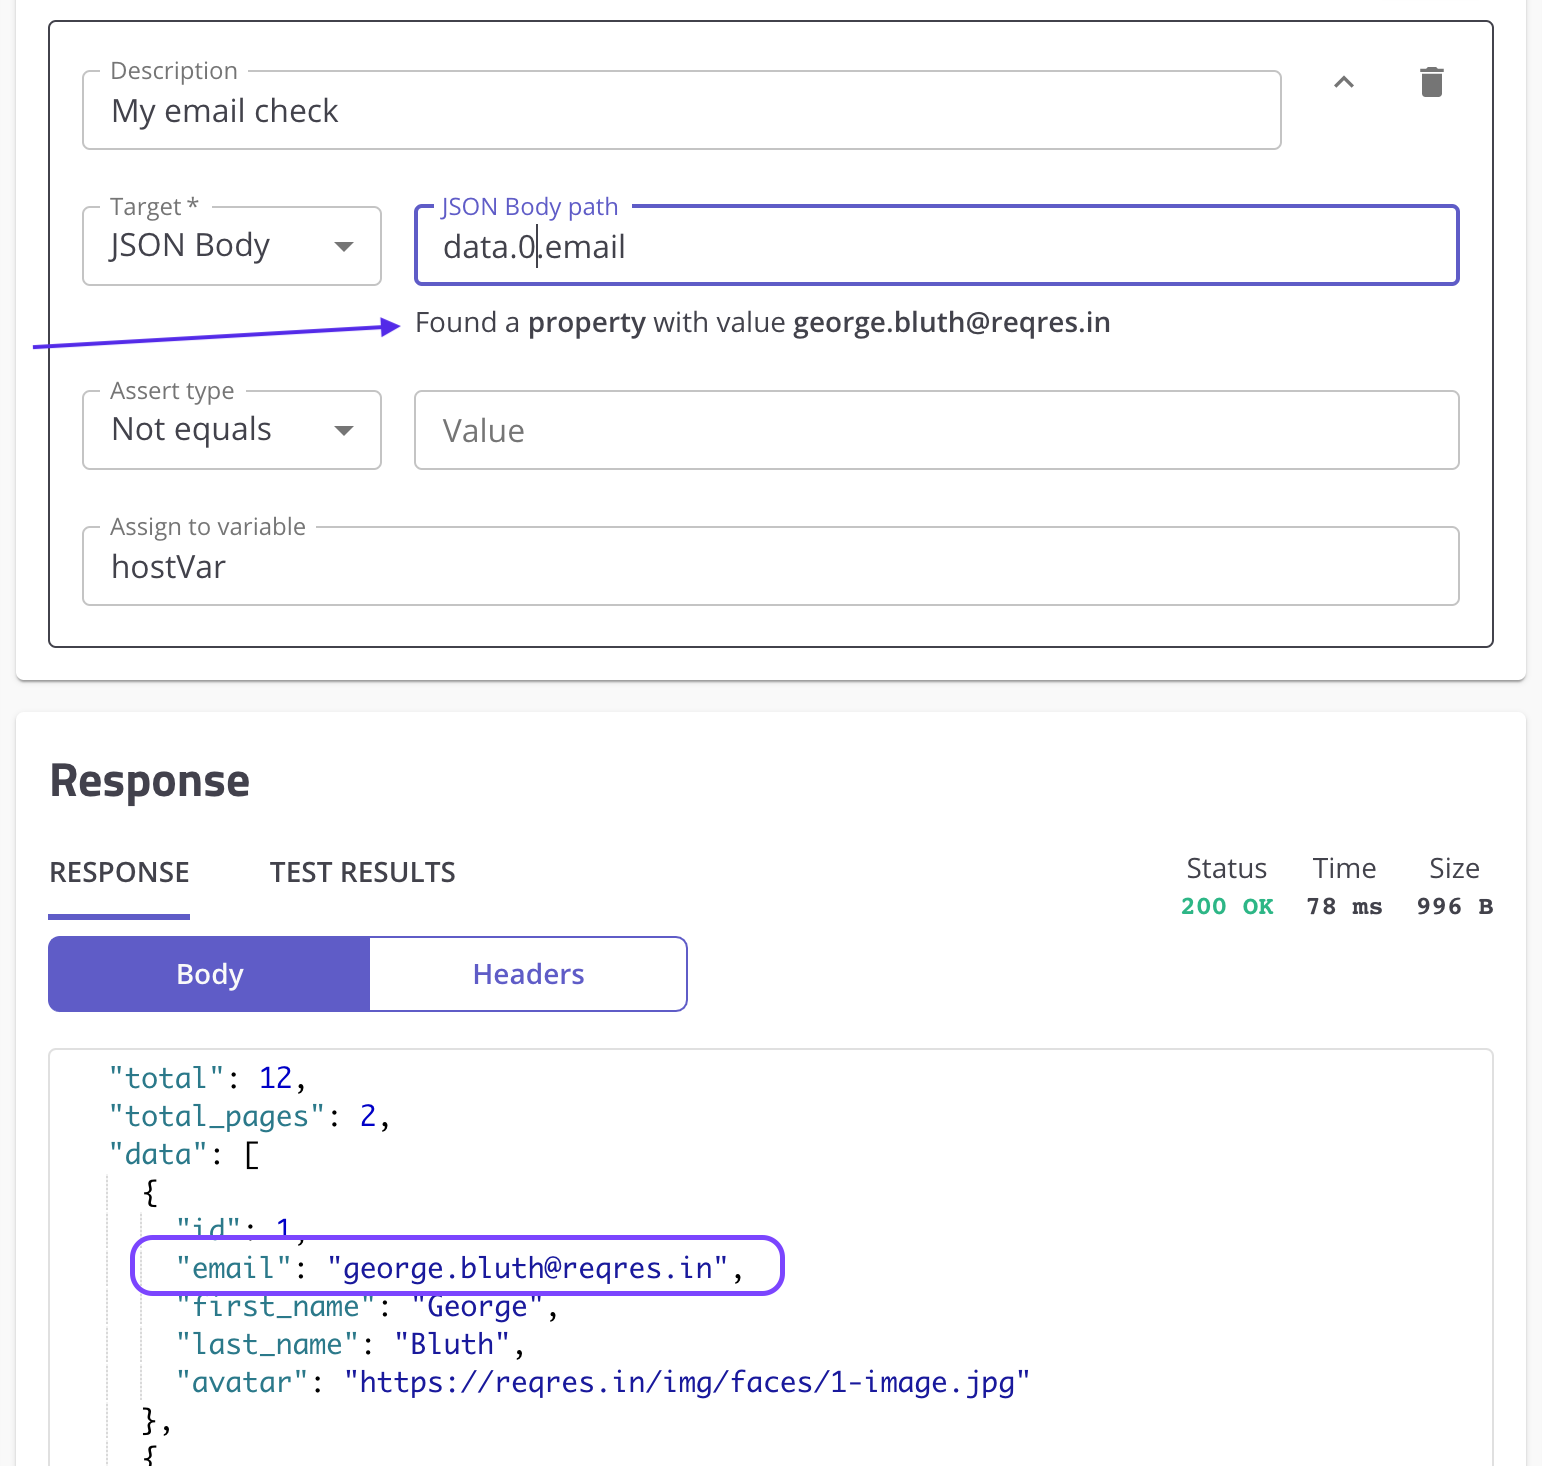Focus the Description field 'My email check'
The image size is (1542, 1466).
coord(681,110)
